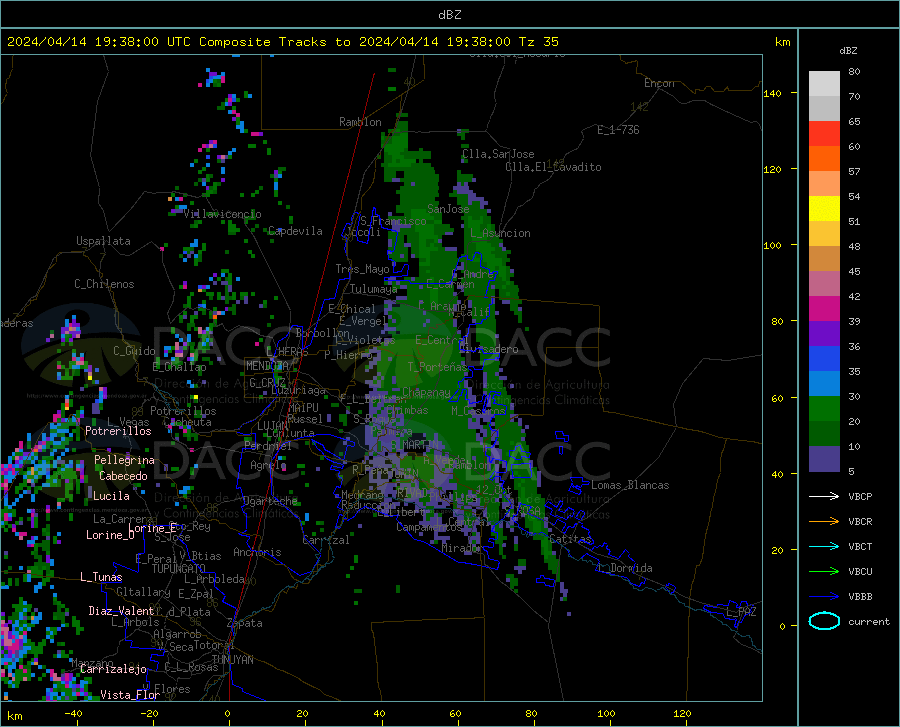This screenshot has width=900, height=727.
Task: Click the Capdevila label on map
Action: pyautogui.click(x=296, y=231)
